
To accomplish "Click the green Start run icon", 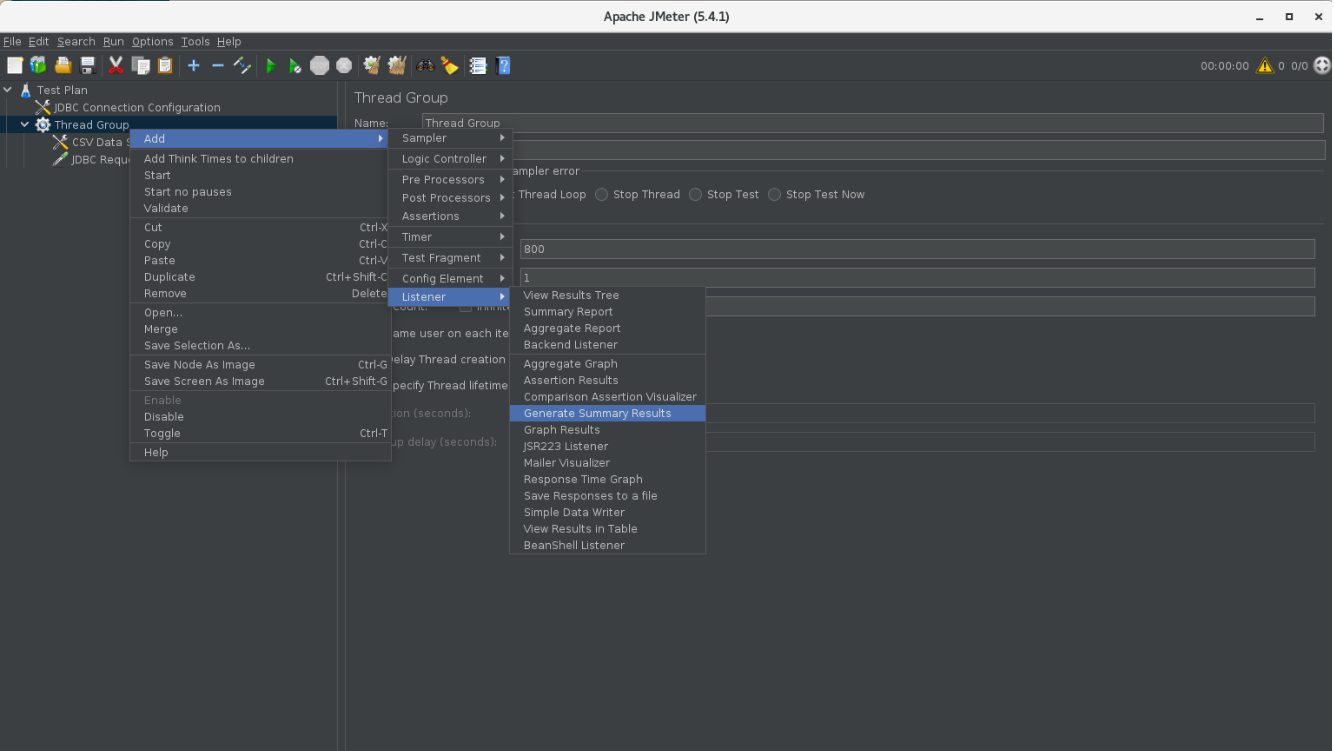I will click(271, 65).
